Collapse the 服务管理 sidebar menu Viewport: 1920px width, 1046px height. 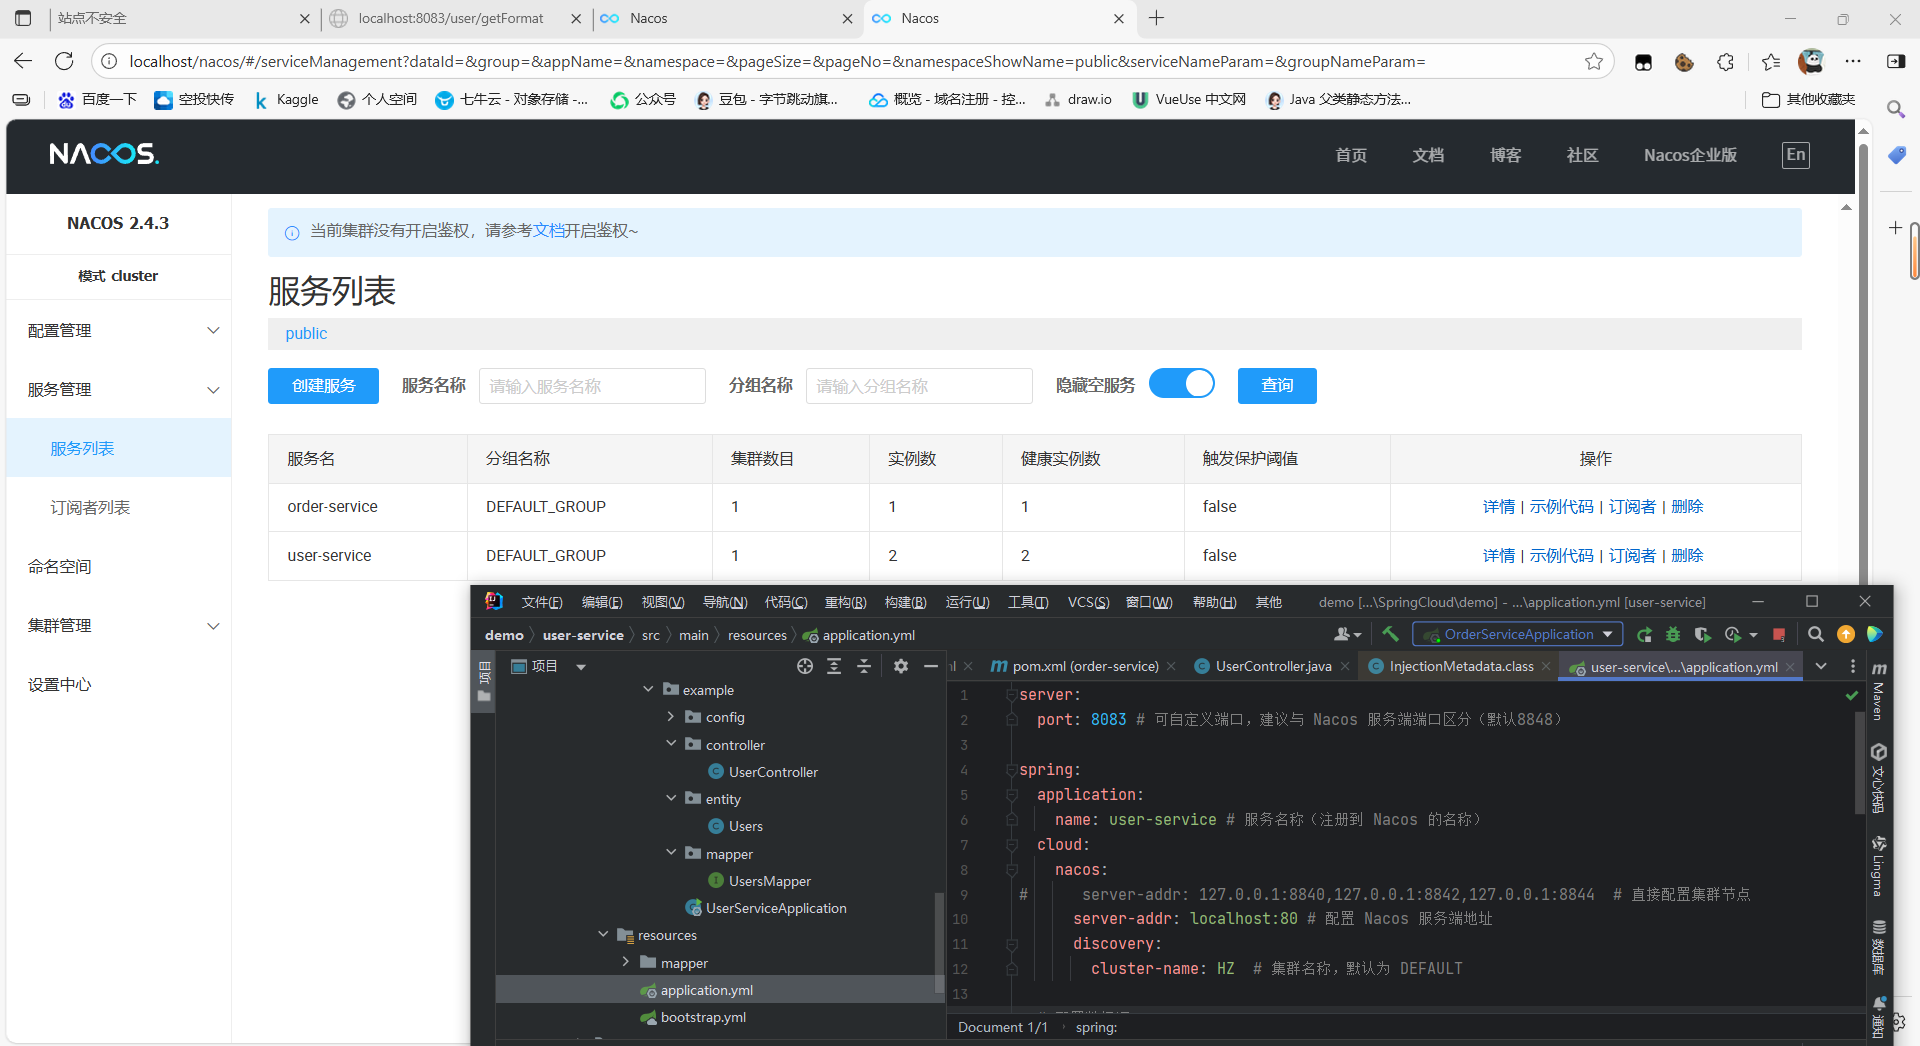[118, 390]
